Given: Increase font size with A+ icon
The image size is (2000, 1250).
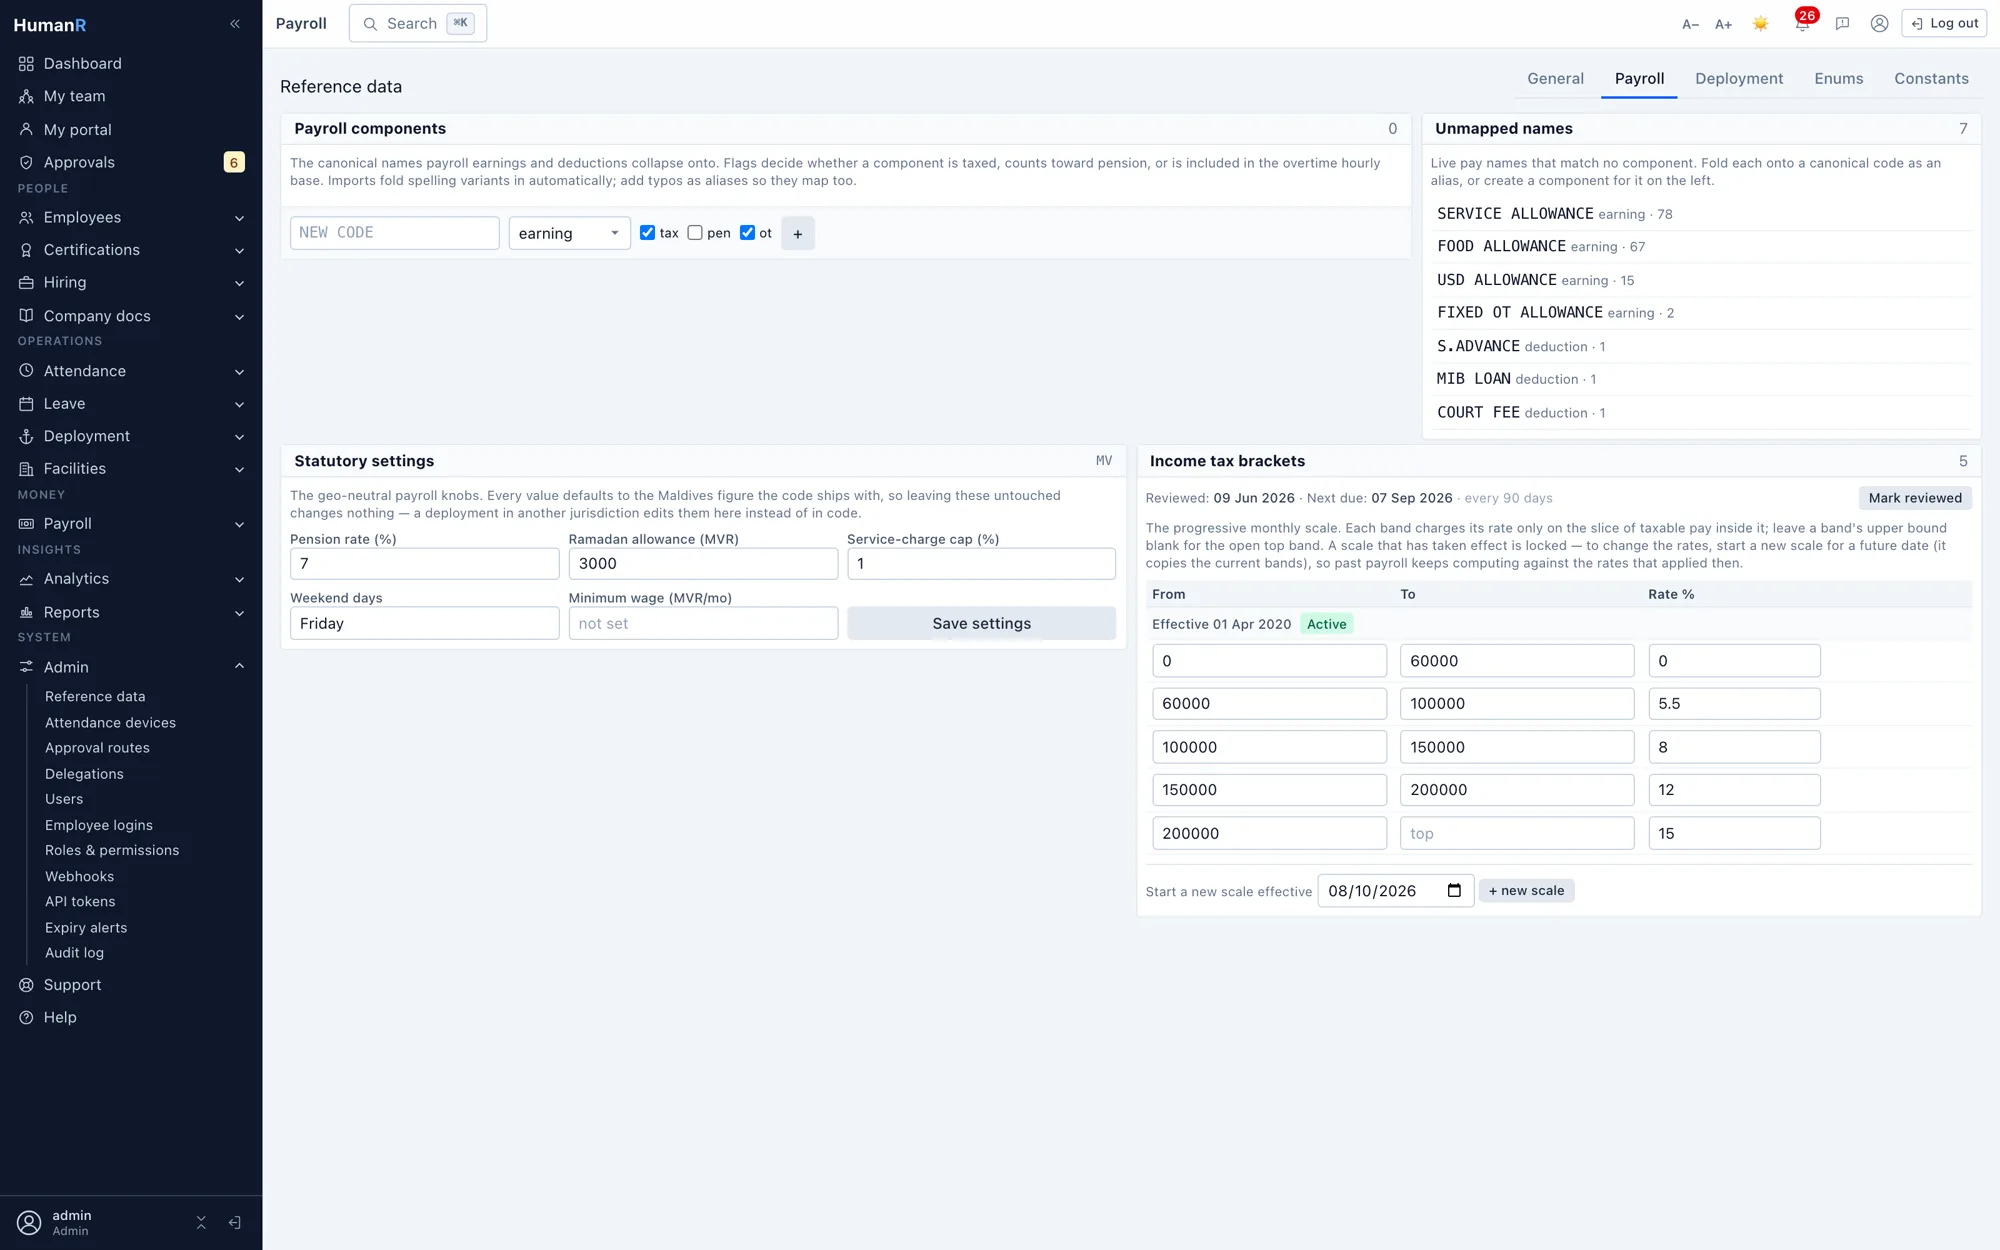Looking at the screenshot, I should coord(1723,24).
